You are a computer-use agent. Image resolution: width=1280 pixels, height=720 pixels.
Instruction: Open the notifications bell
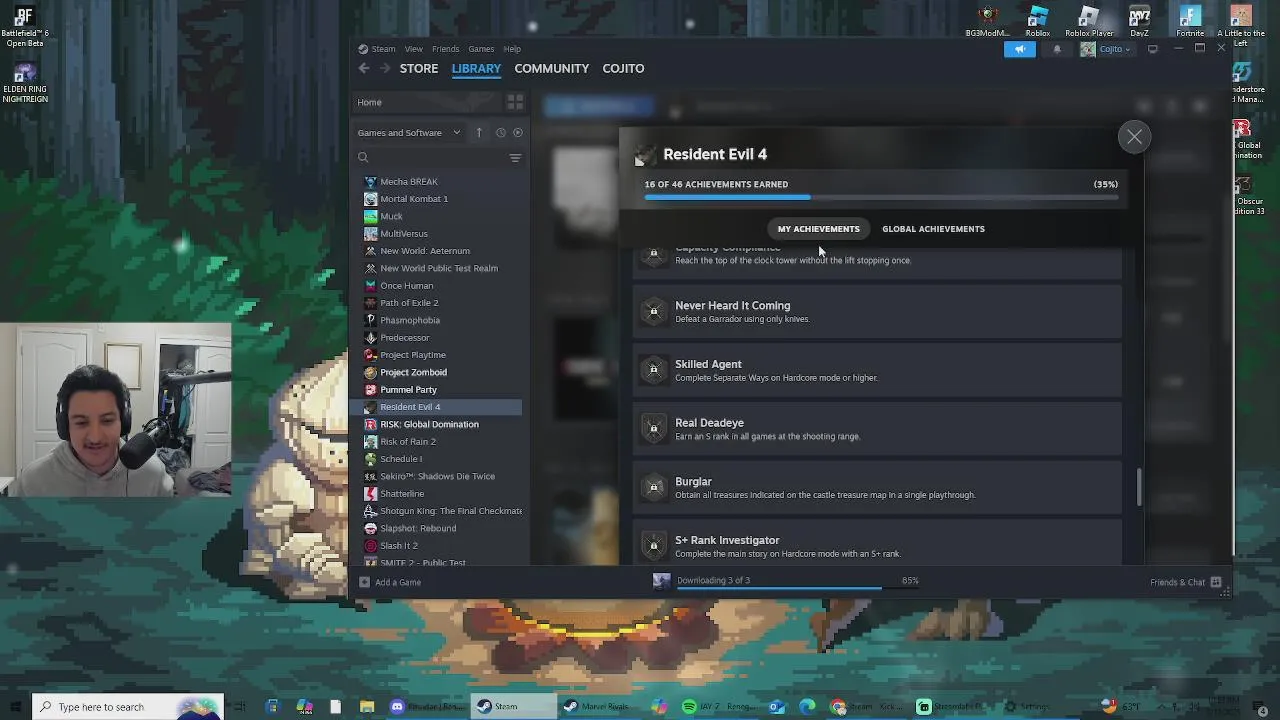pyautogui.click(x=1057, y=49)
